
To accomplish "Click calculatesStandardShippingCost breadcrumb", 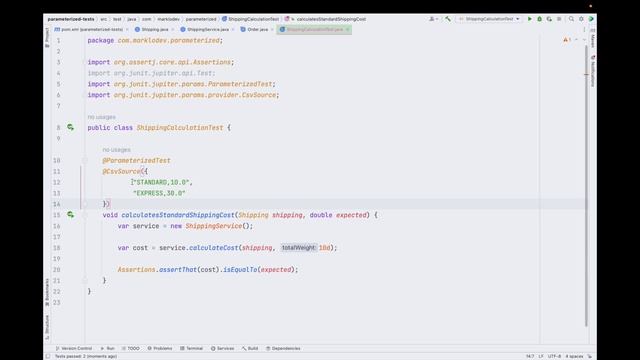I will [325, 19].
